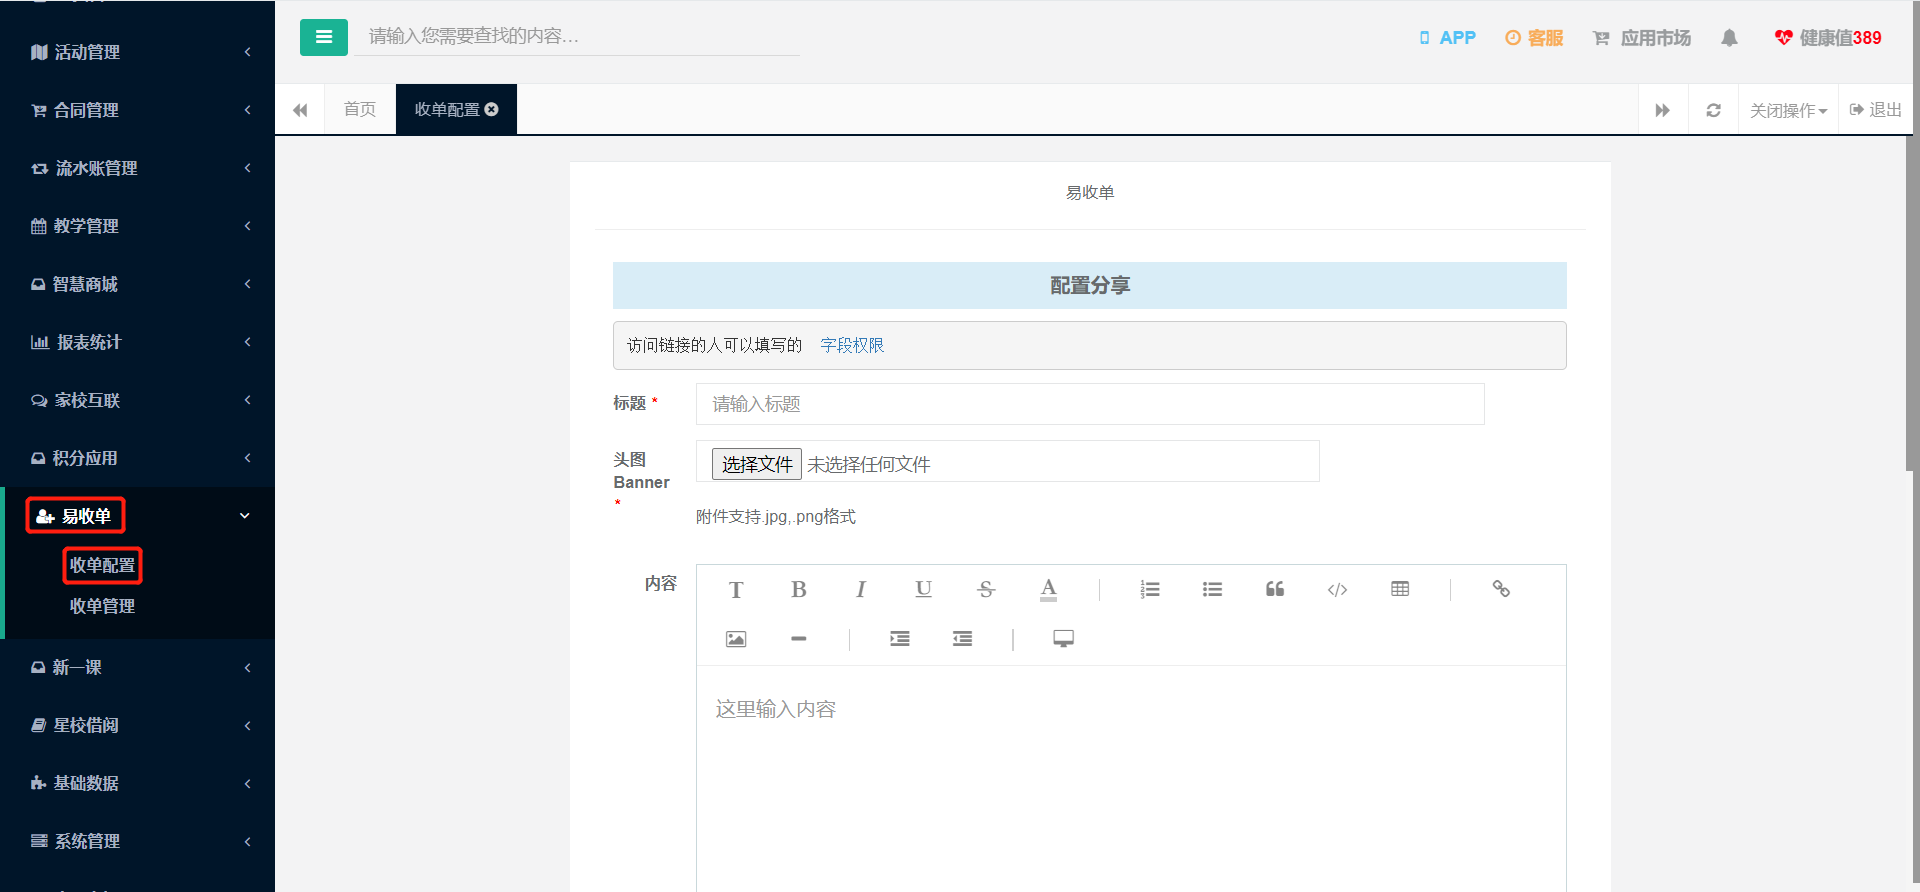The image size is (1920, 892).
Task: Click the 请输入标题 title field
Action: [1090, 404]
